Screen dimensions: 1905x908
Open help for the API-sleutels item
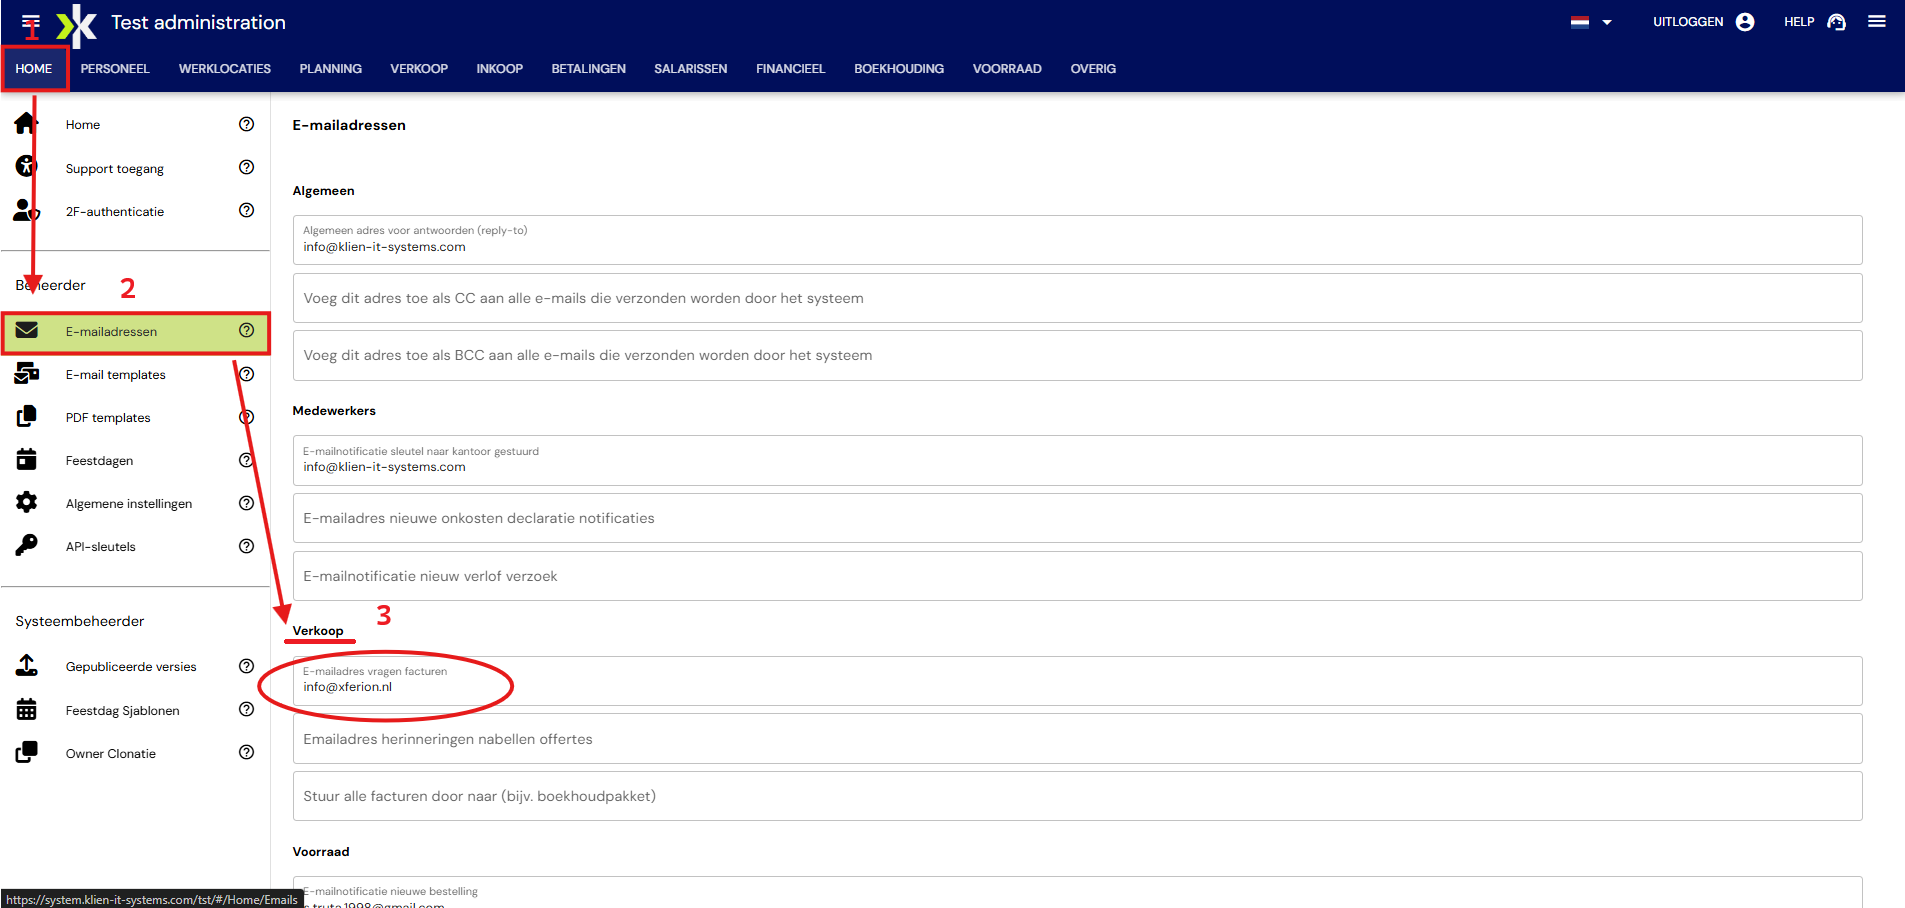click(246, 546)
